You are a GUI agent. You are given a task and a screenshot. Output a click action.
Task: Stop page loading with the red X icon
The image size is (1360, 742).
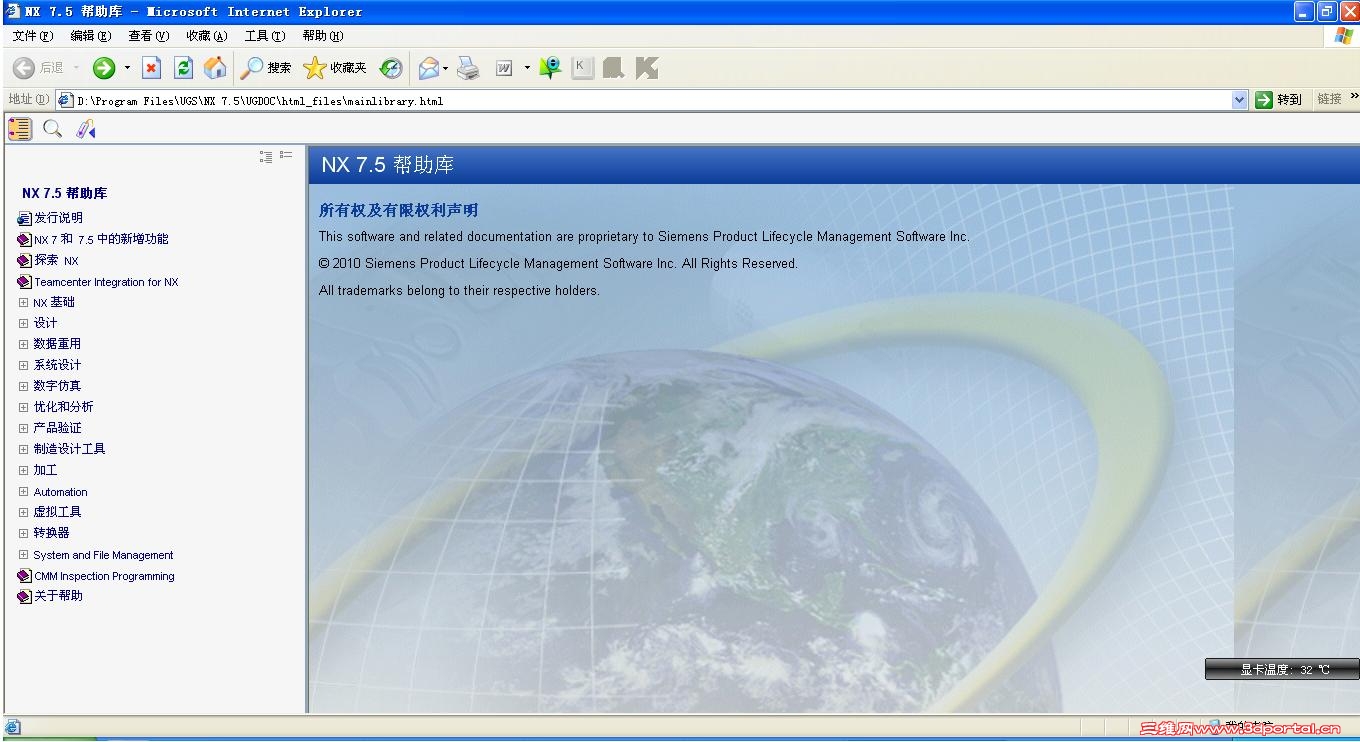(x=151, y=68)
